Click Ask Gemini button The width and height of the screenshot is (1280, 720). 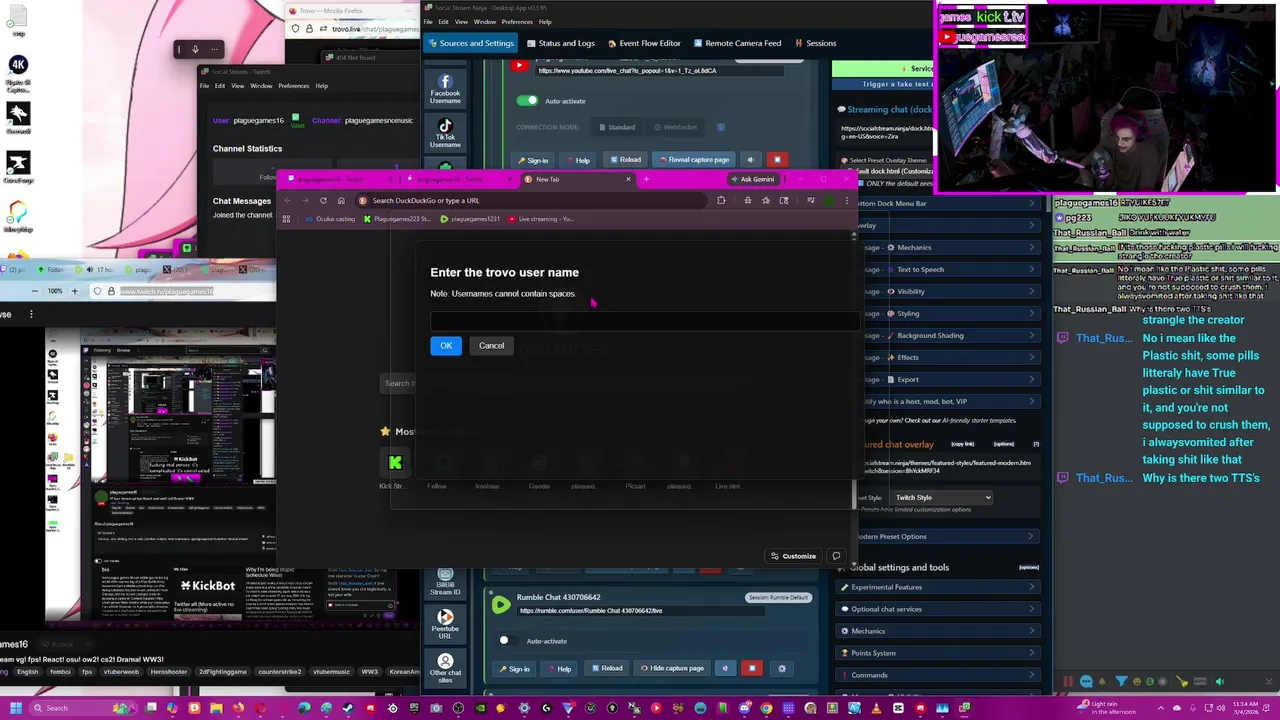click(x=752, y=179)
